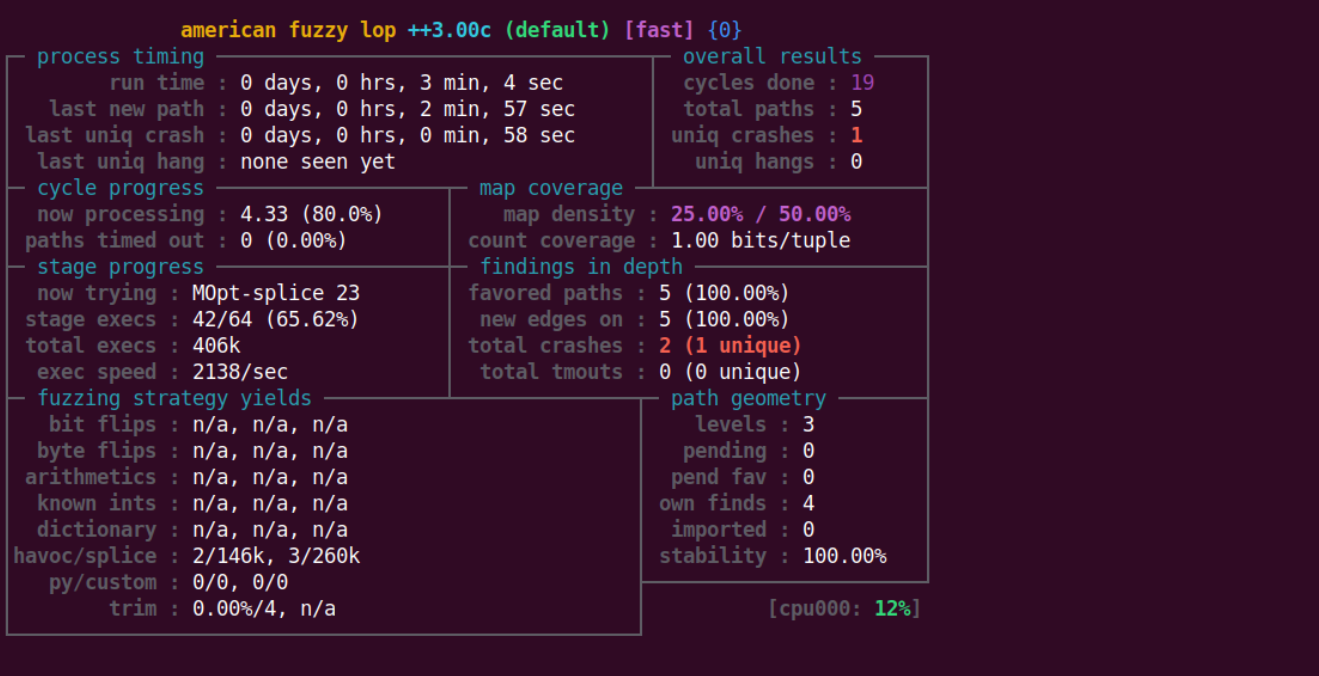This screenshot has width=1319, height=676.
Task: Click the cpu000 usage indicator
Action: [x=844, y=608]
